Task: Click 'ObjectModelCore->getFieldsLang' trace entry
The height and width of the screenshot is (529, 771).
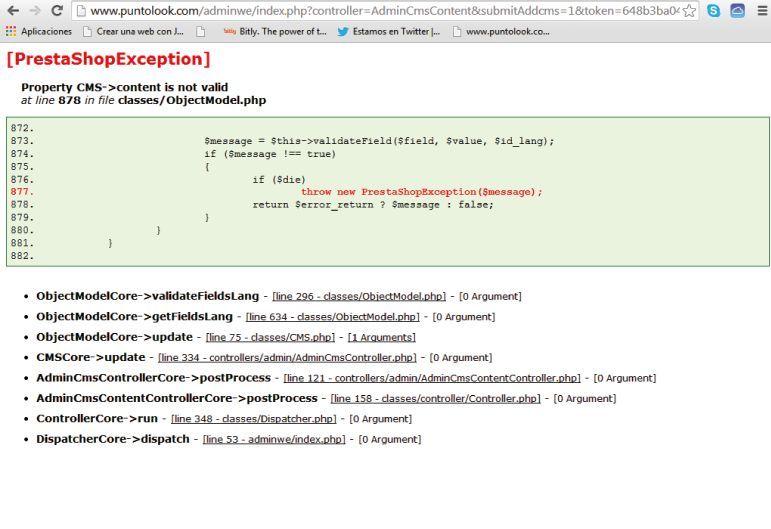Action: pos(134,317)
